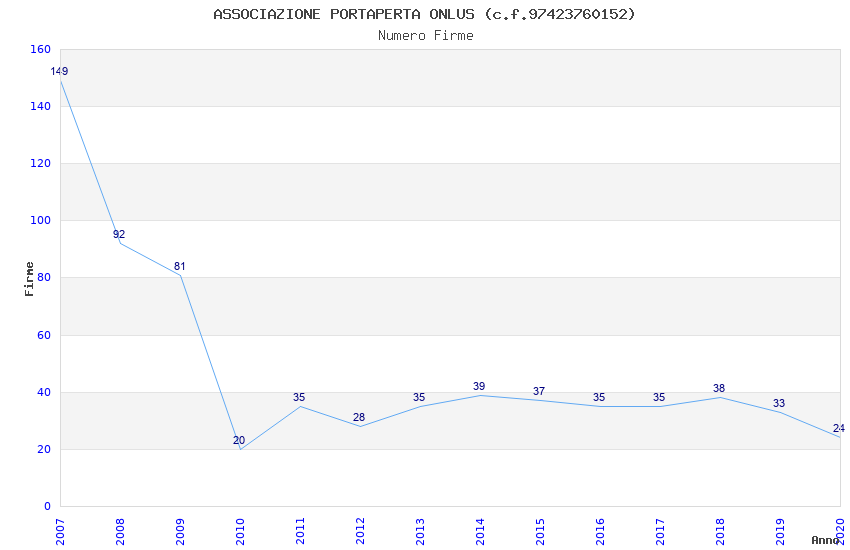Click the data label 20 for 2010
The height and width of the screenshot is (550, 850).
239,440
